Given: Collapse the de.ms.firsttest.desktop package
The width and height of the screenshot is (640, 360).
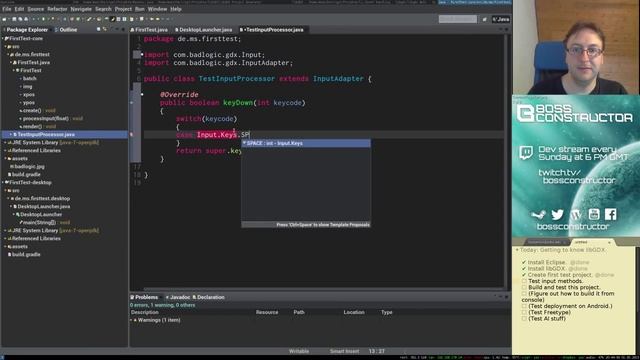Looking at the screenshot, I should (8, 198).
